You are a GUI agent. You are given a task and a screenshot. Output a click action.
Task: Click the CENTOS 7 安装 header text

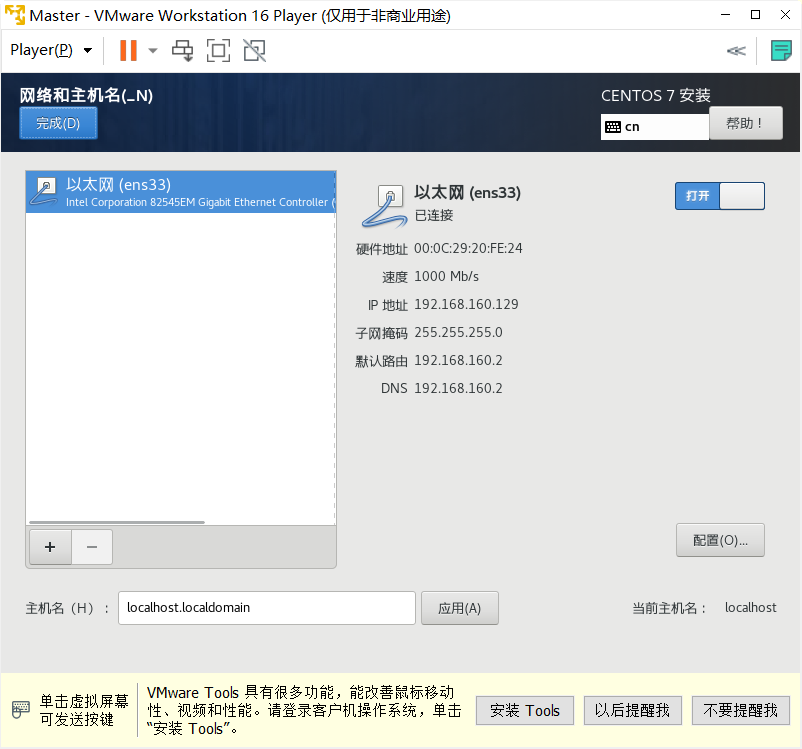[656, 96]
